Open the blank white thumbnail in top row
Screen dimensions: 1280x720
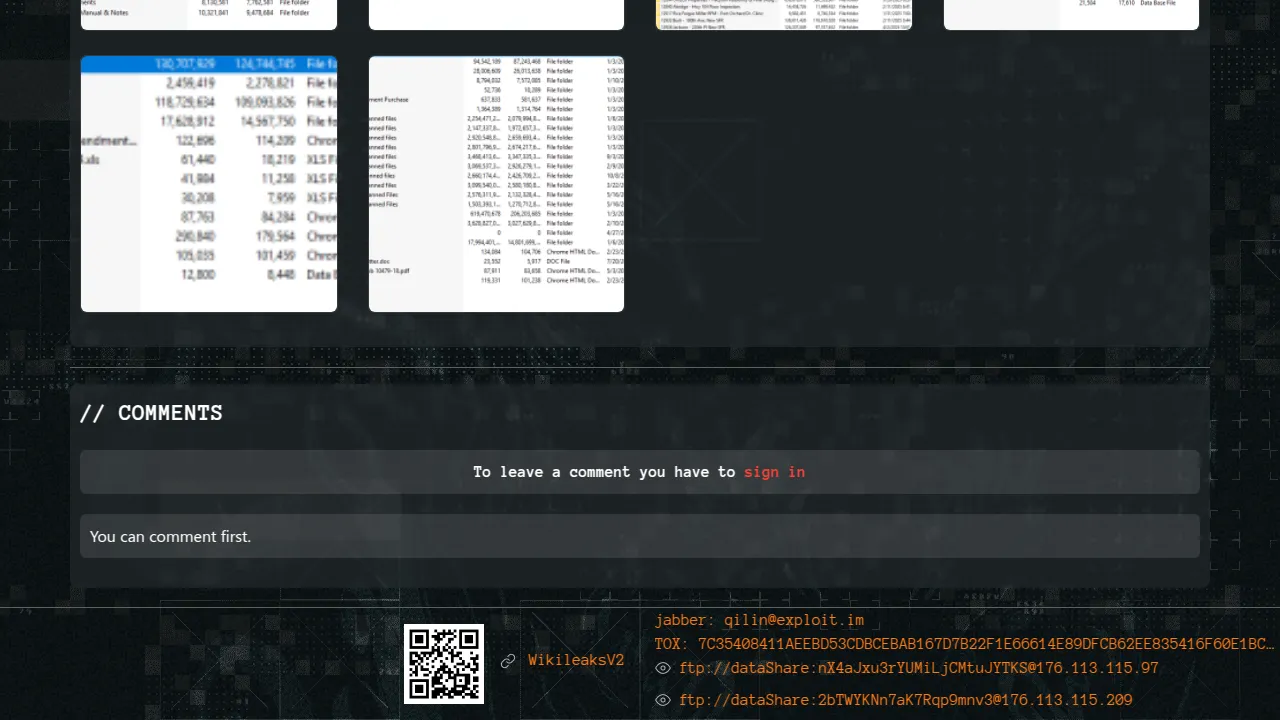(x=496, y=14)
